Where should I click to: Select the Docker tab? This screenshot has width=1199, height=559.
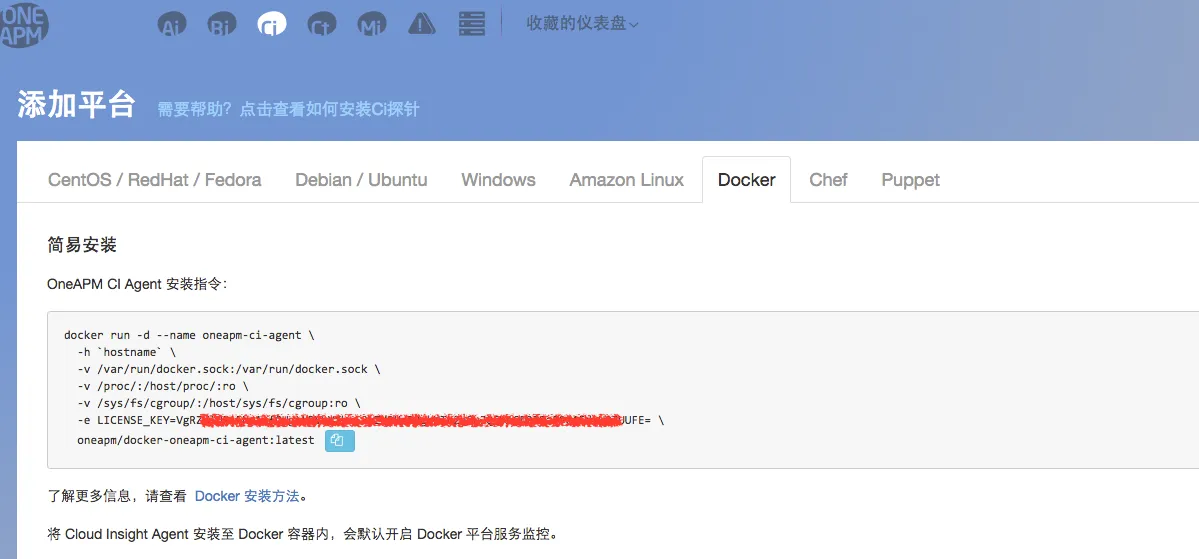746,180
